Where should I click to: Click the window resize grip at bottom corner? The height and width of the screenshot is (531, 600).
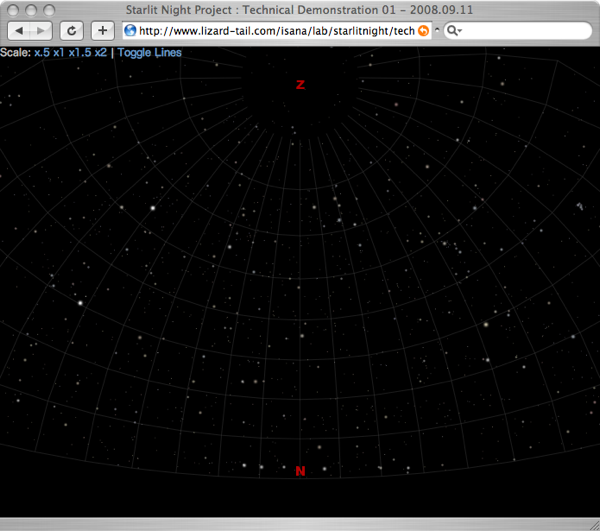tap(595, 526)
